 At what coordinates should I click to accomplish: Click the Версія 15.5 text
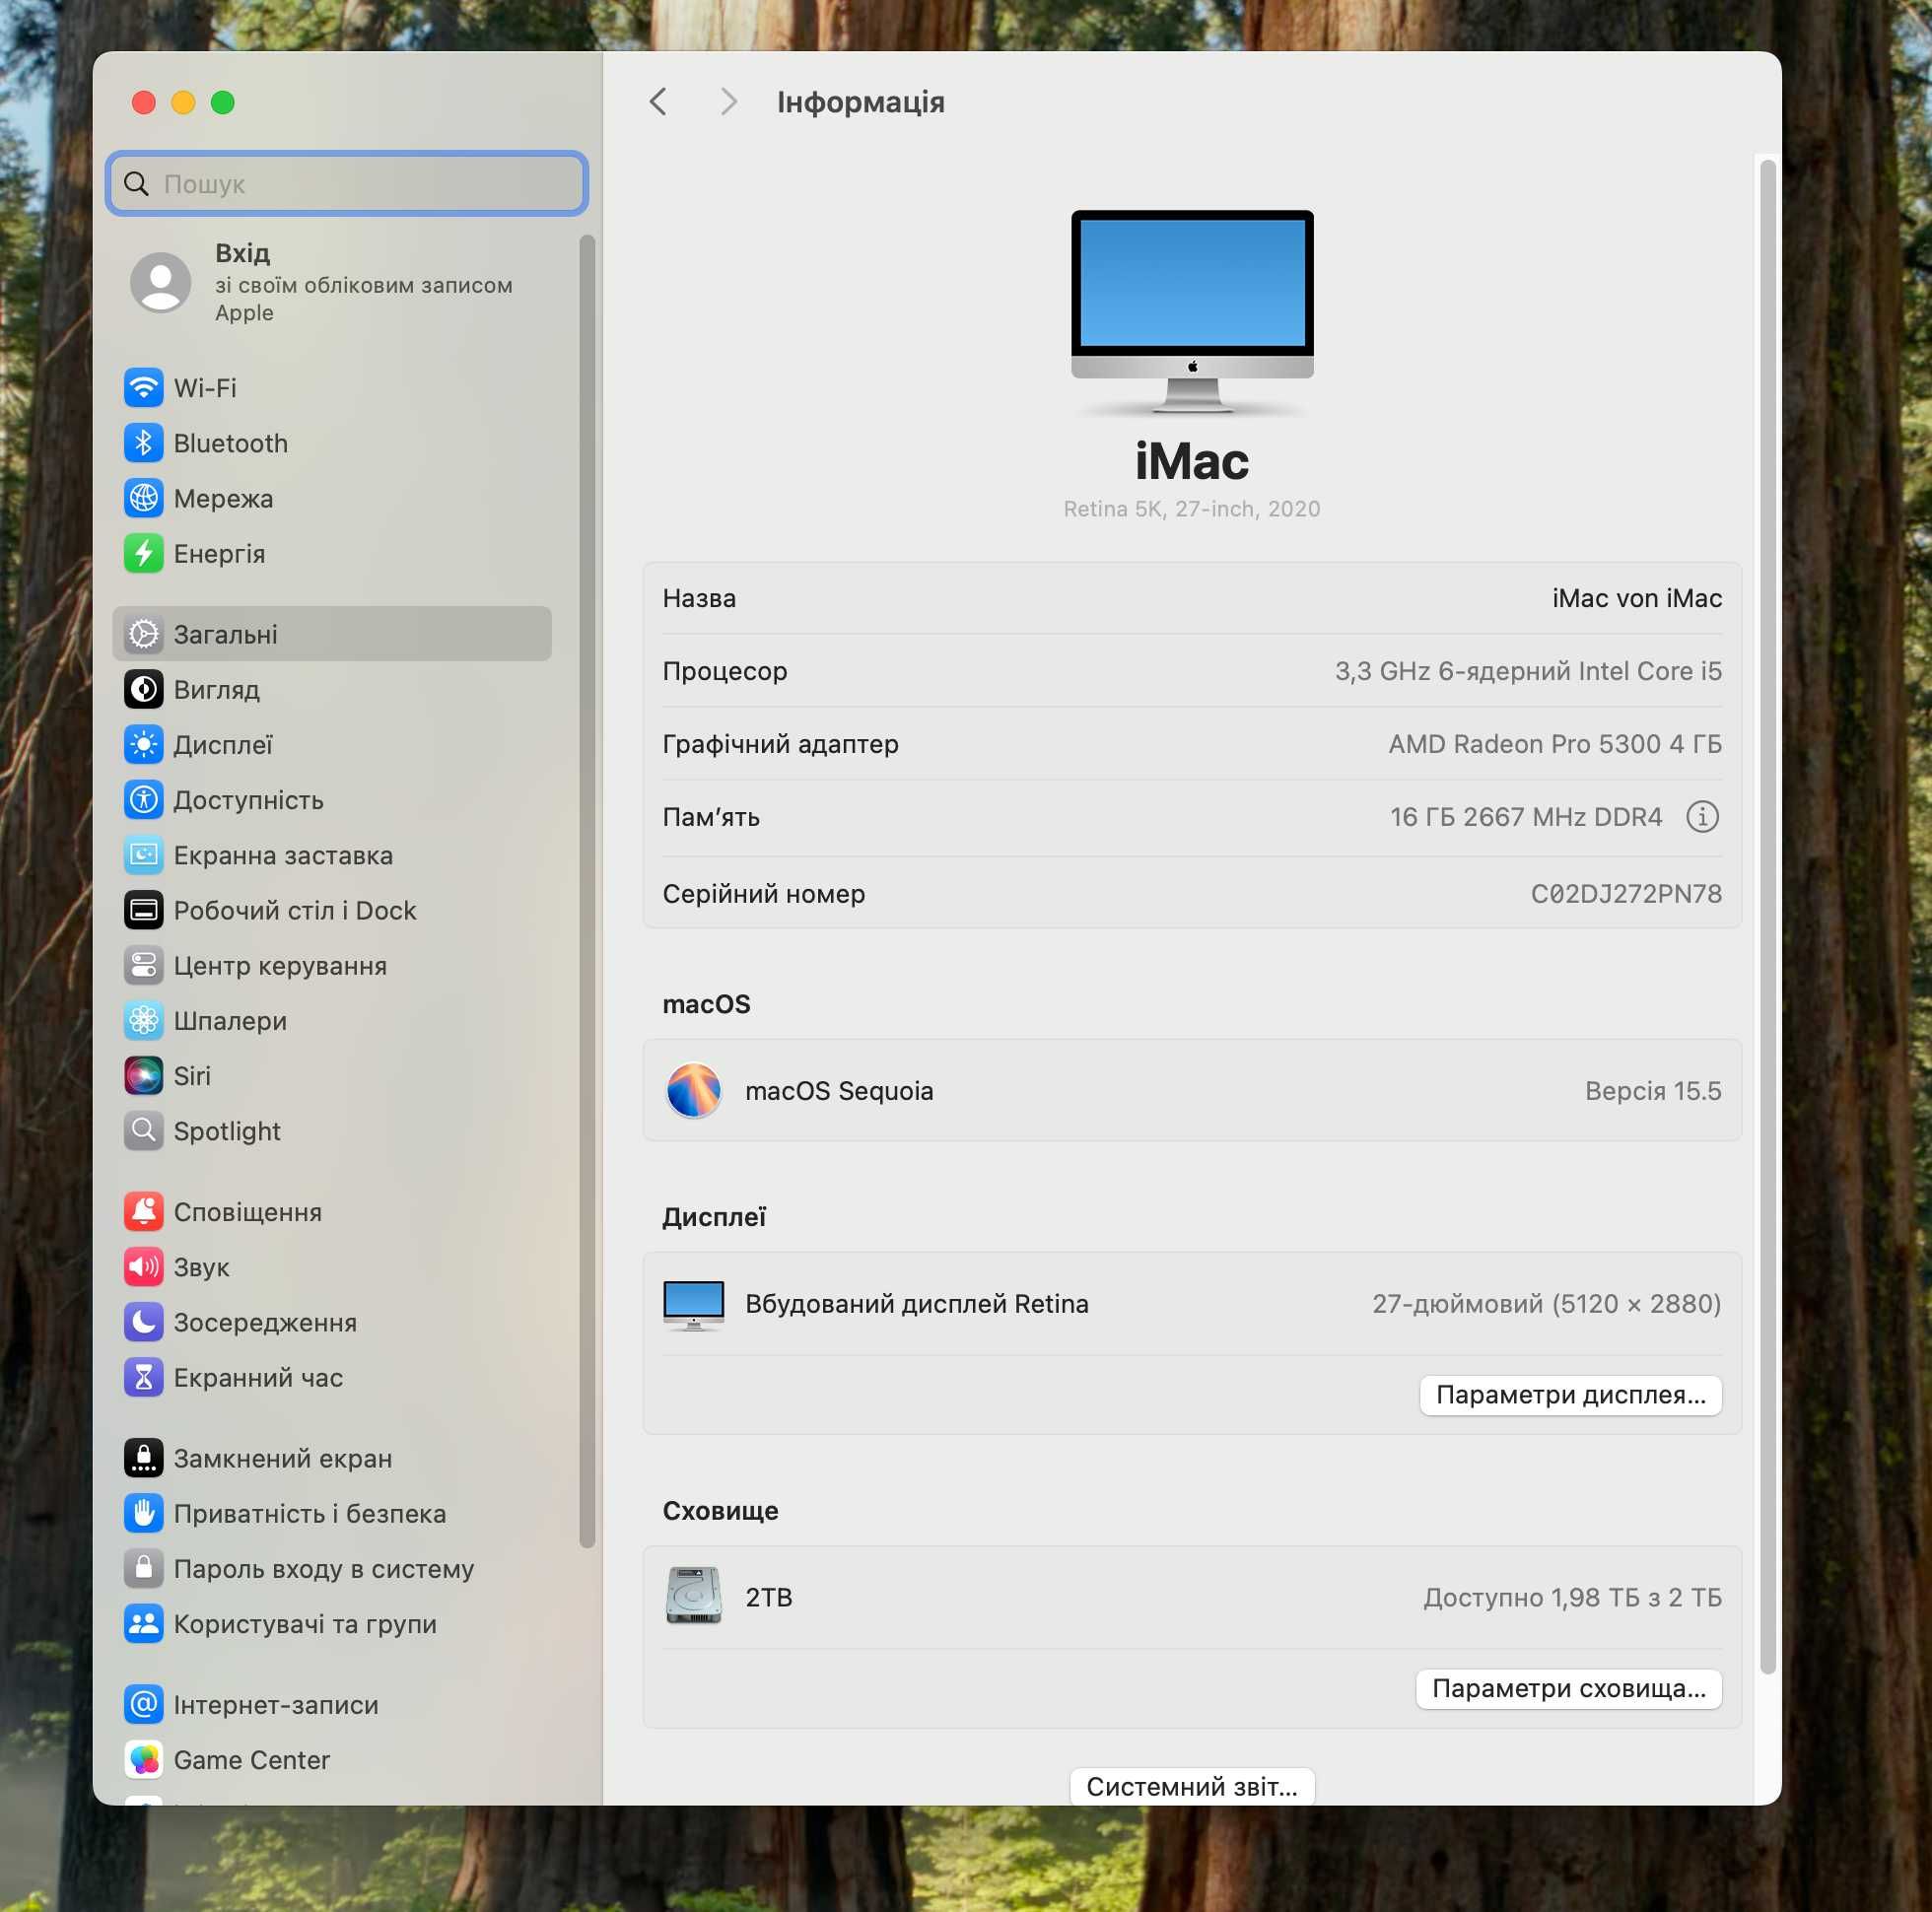point(1652,1090)
